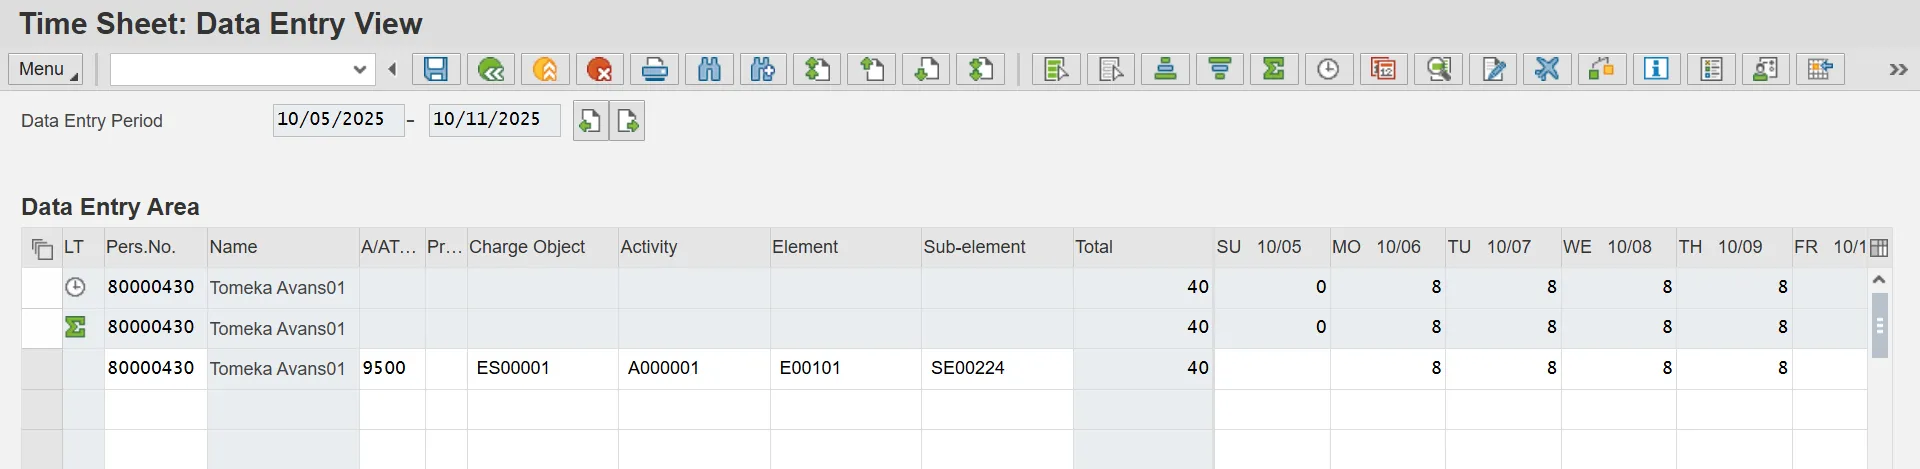
Task: Click the vertical scrollbar handle of the table
Action: (x=1879, y=325)
